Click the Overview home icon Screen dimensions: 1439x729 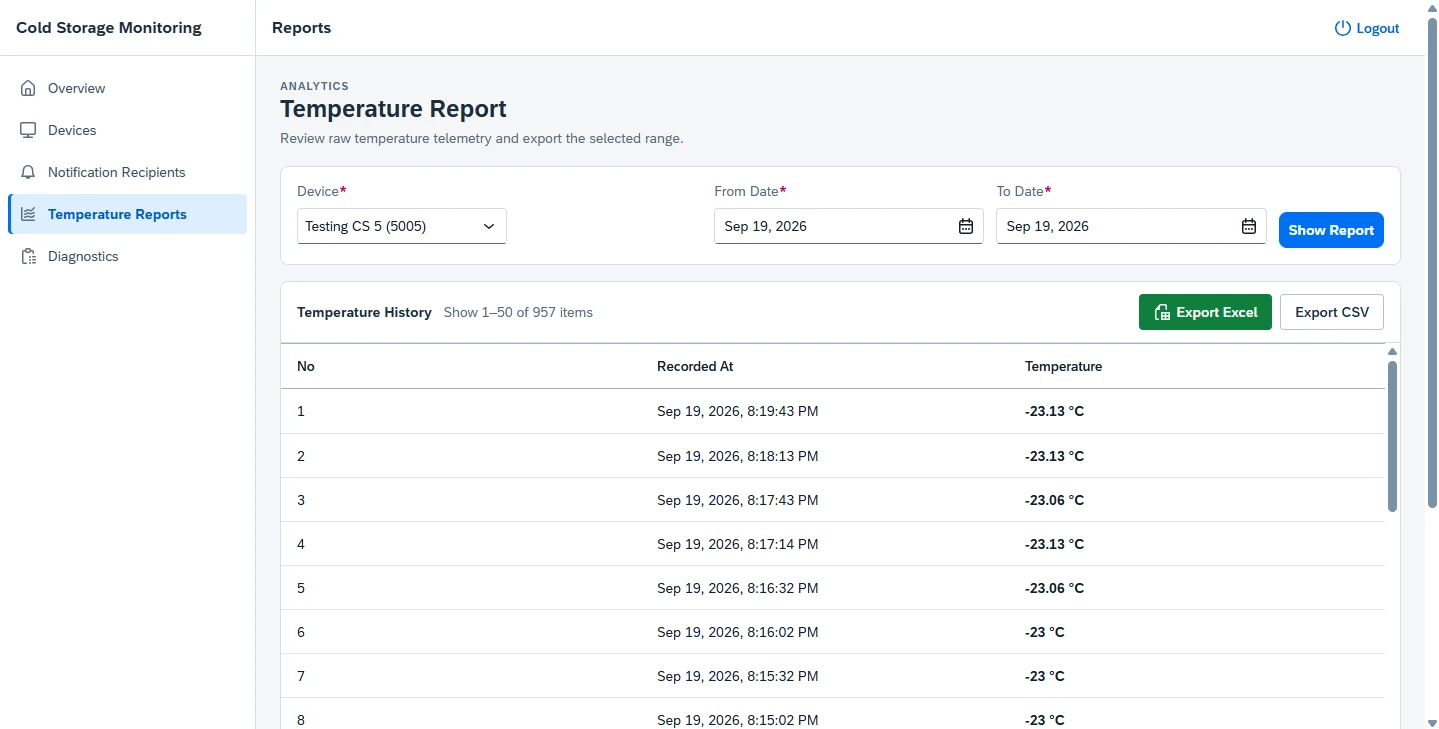point(28,88)
